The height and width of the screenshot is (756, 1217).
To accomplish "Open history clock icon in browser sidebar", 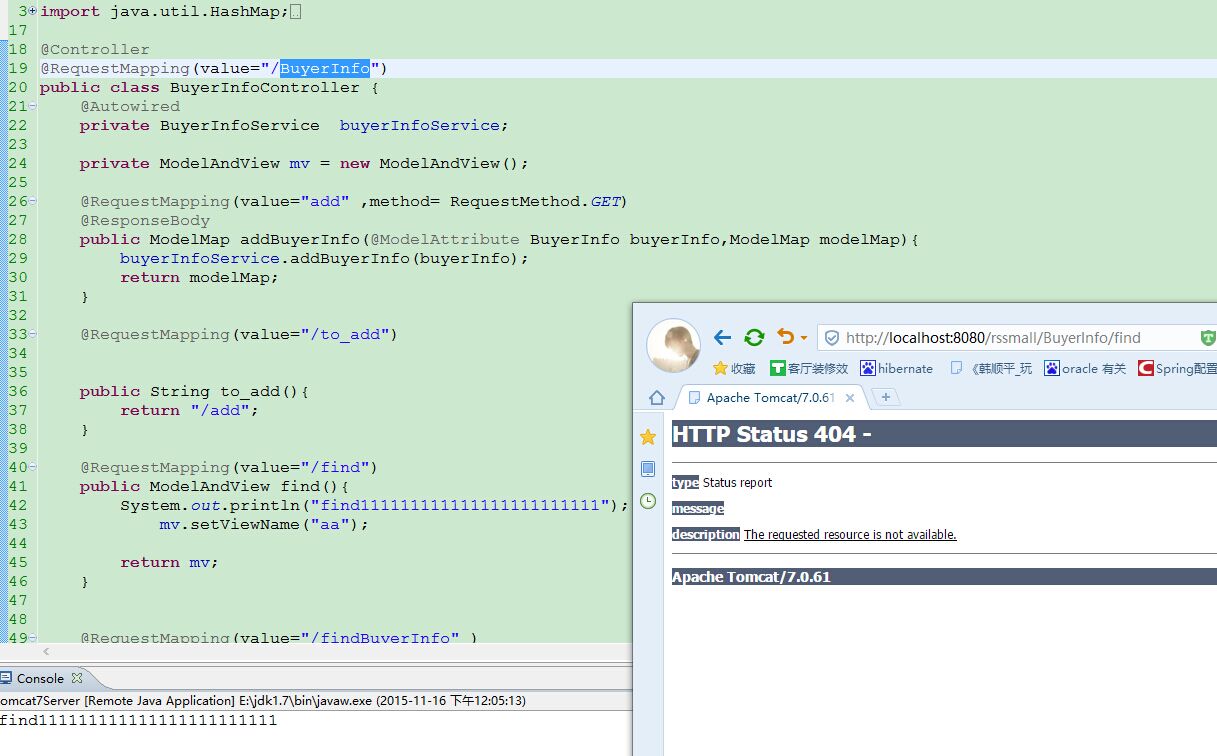I will click(648, 501).
